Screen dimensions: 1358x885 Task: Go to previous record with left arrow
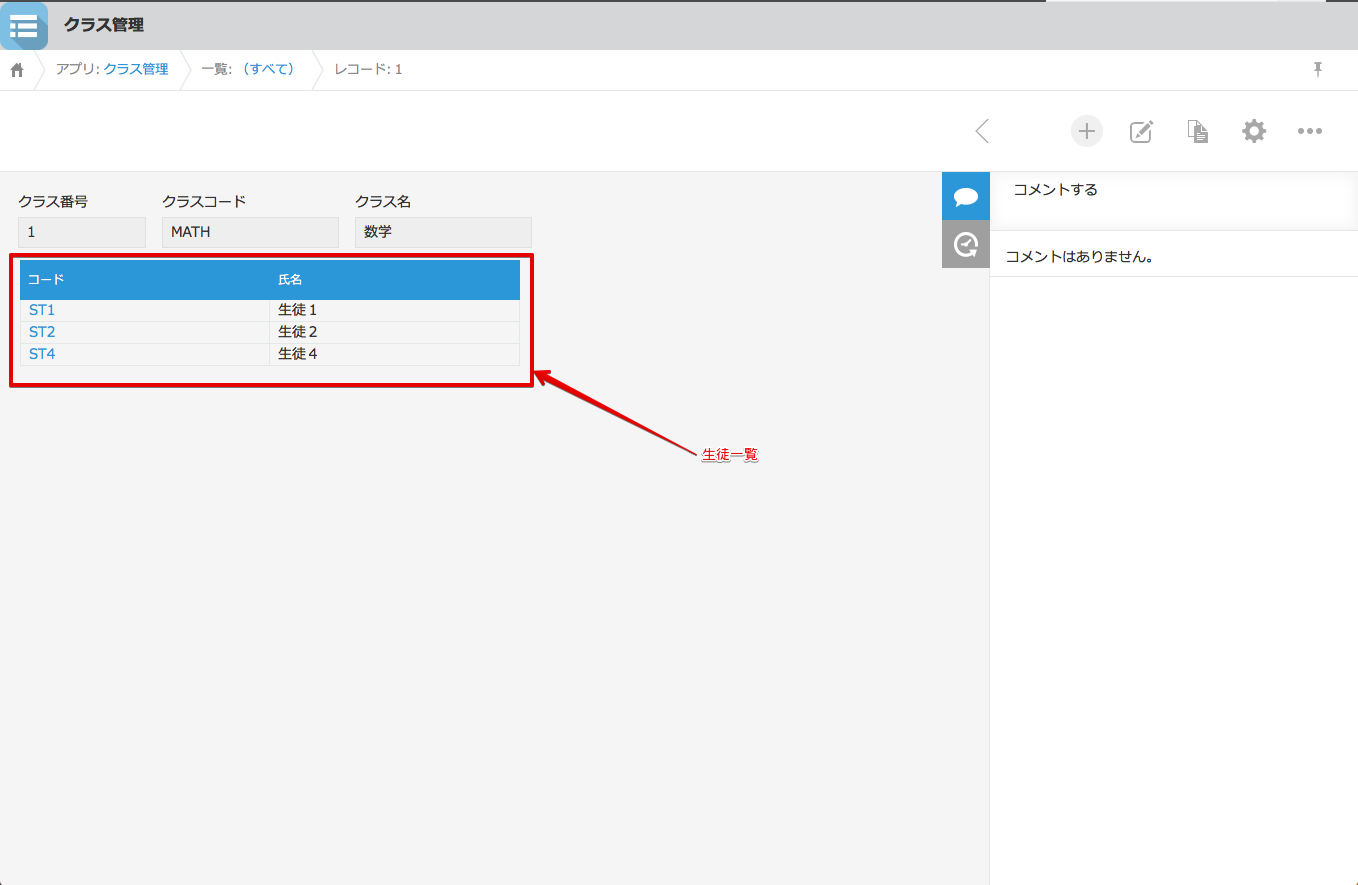[x=982, y=131]
